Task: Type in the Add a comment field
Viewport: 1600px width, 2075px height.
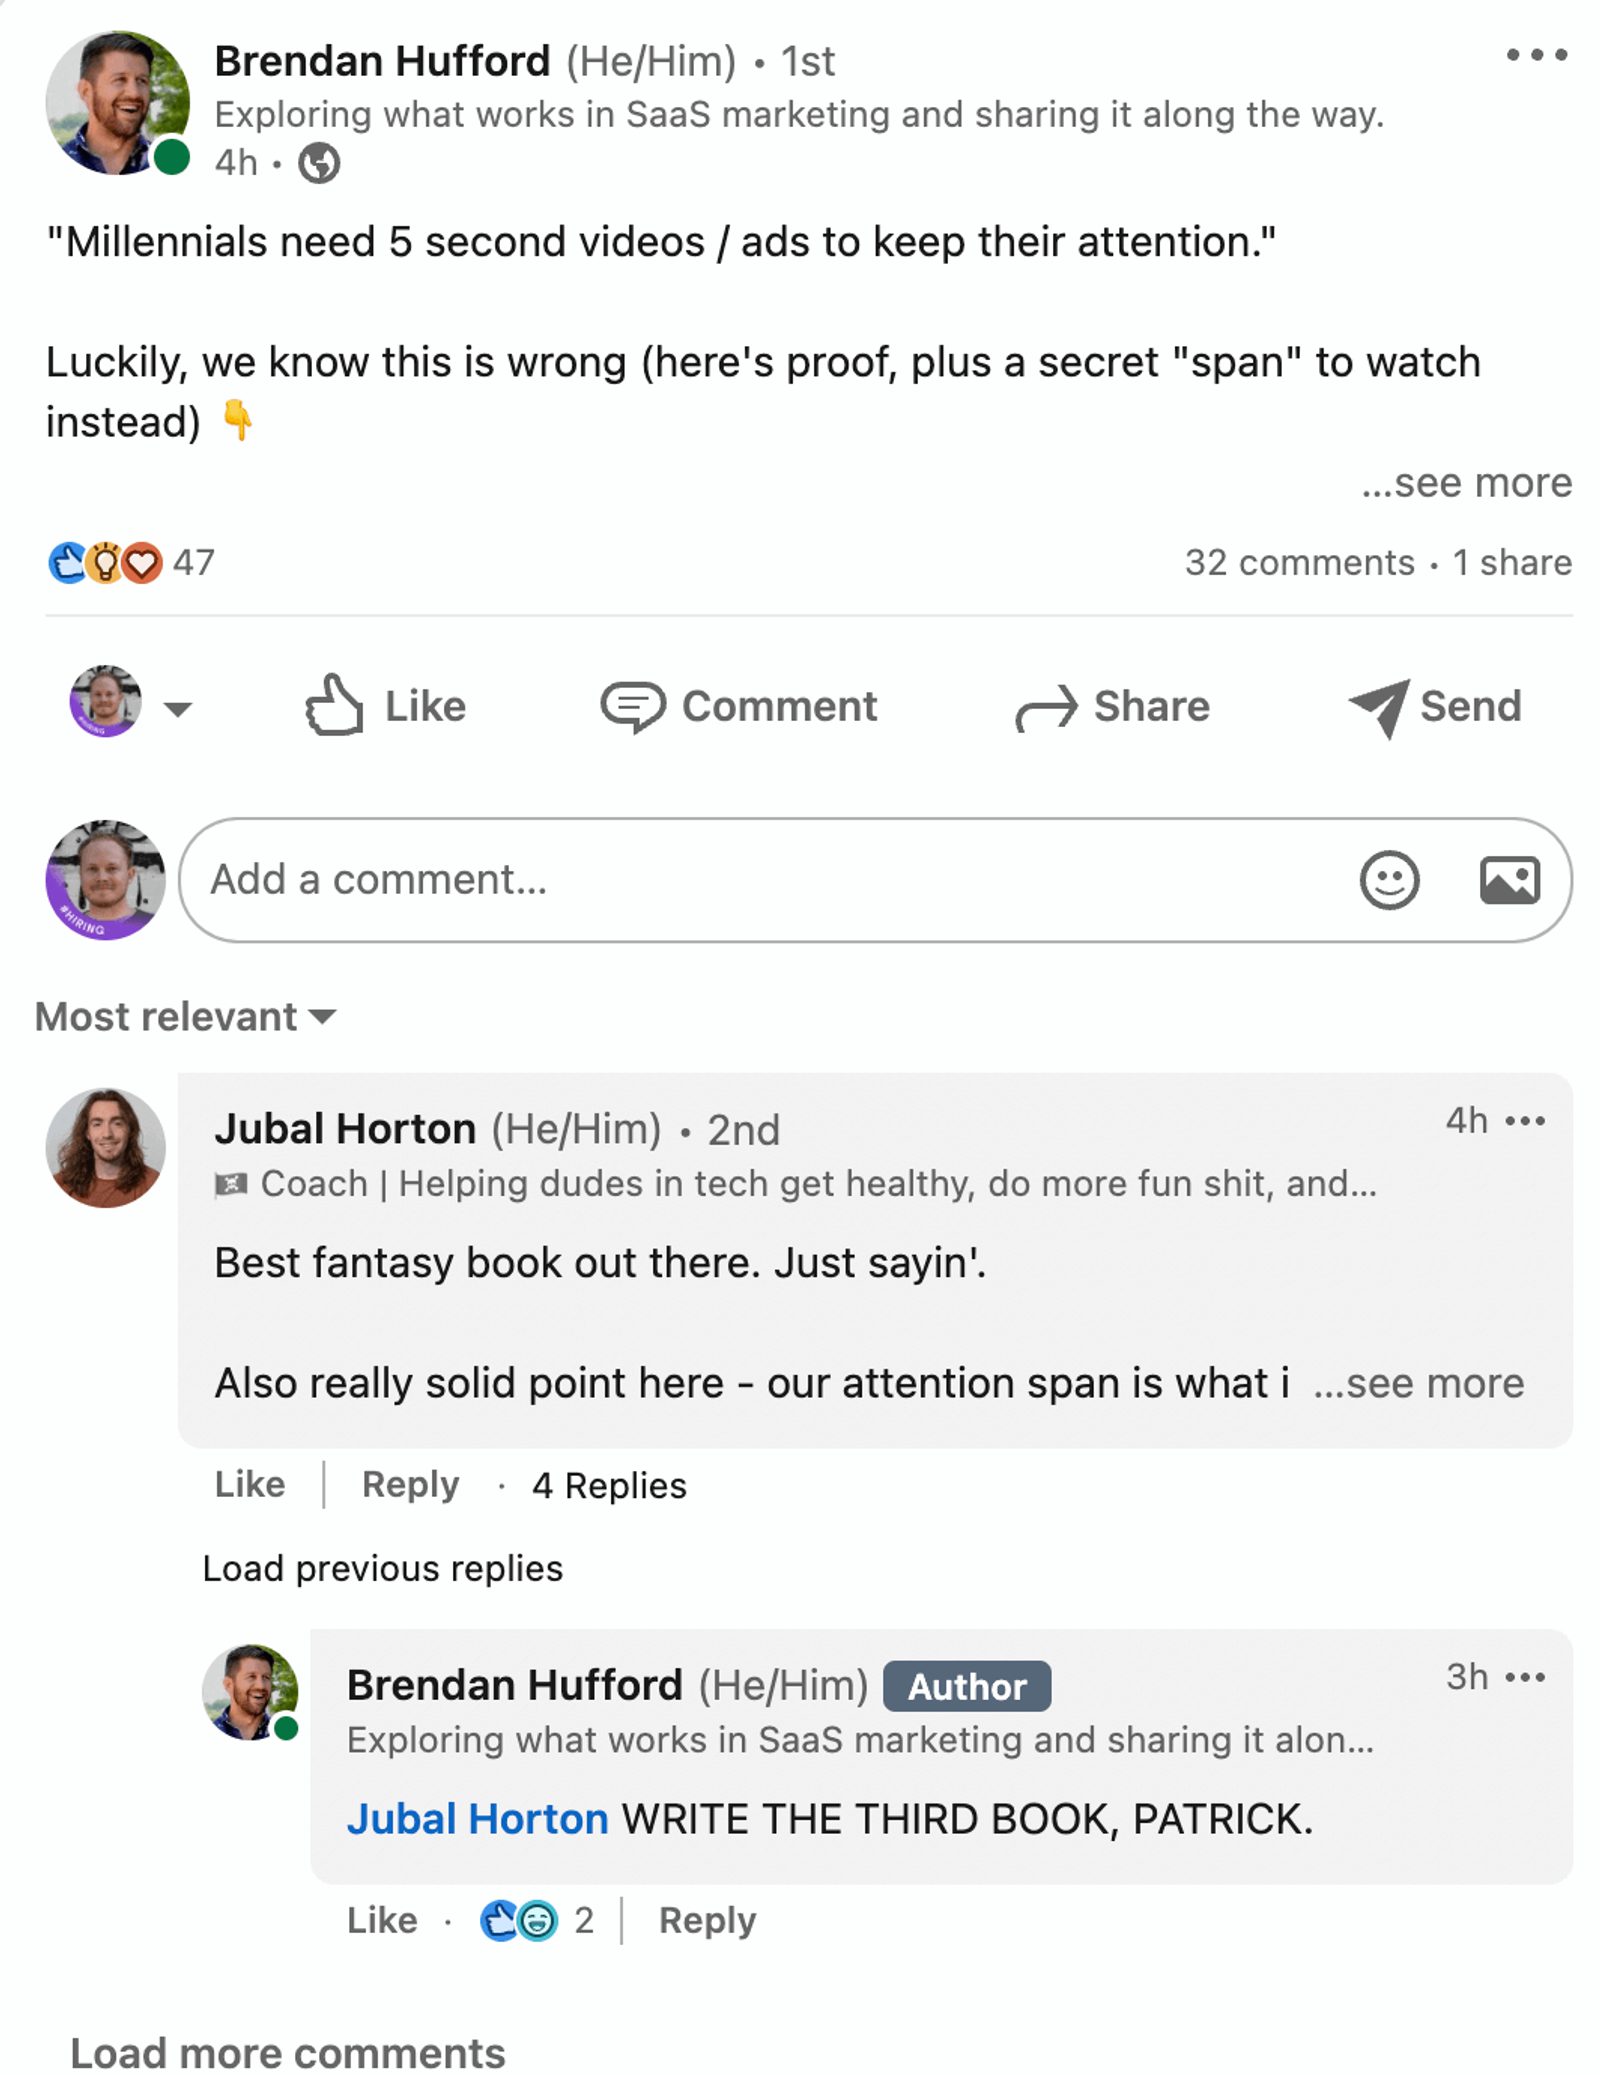Action: click(760, 880)
